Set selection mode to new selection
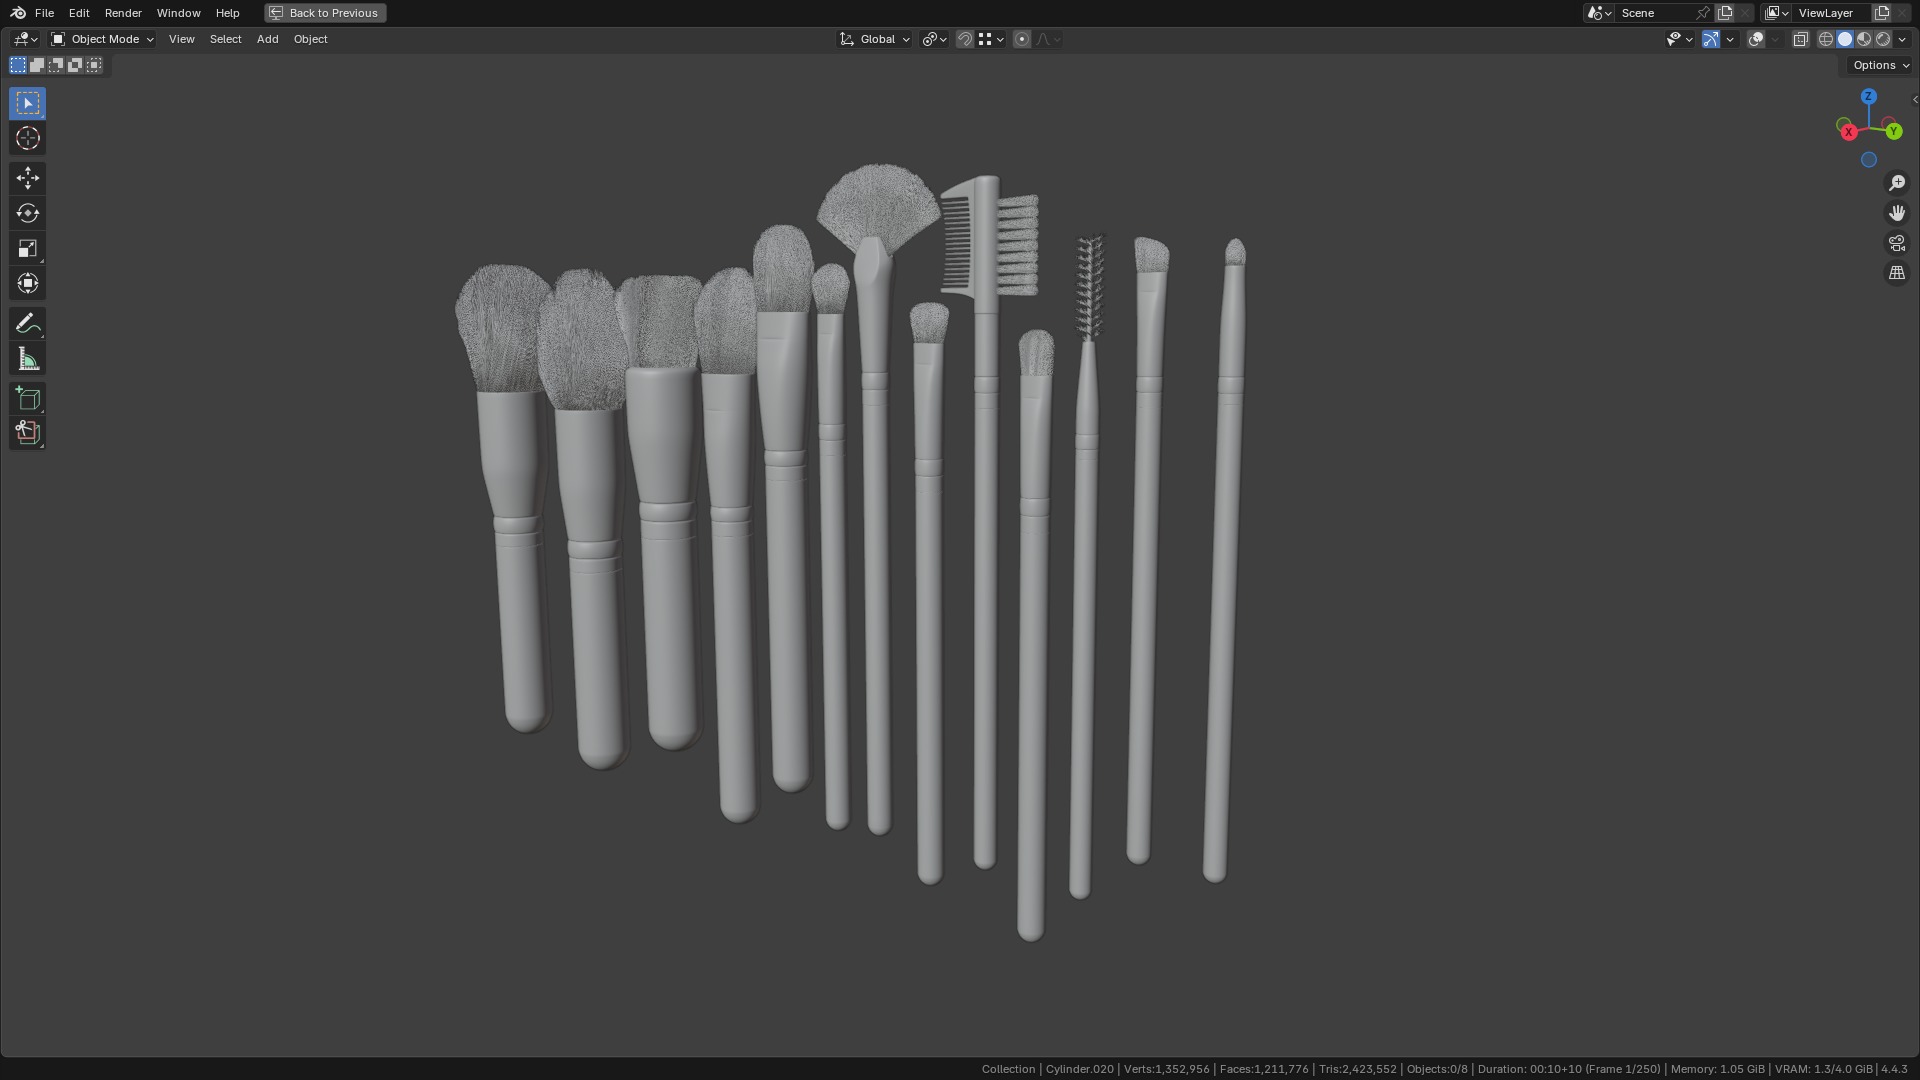The height and width of the screenshot is (1080, 1920). click(x=18, y=65)
